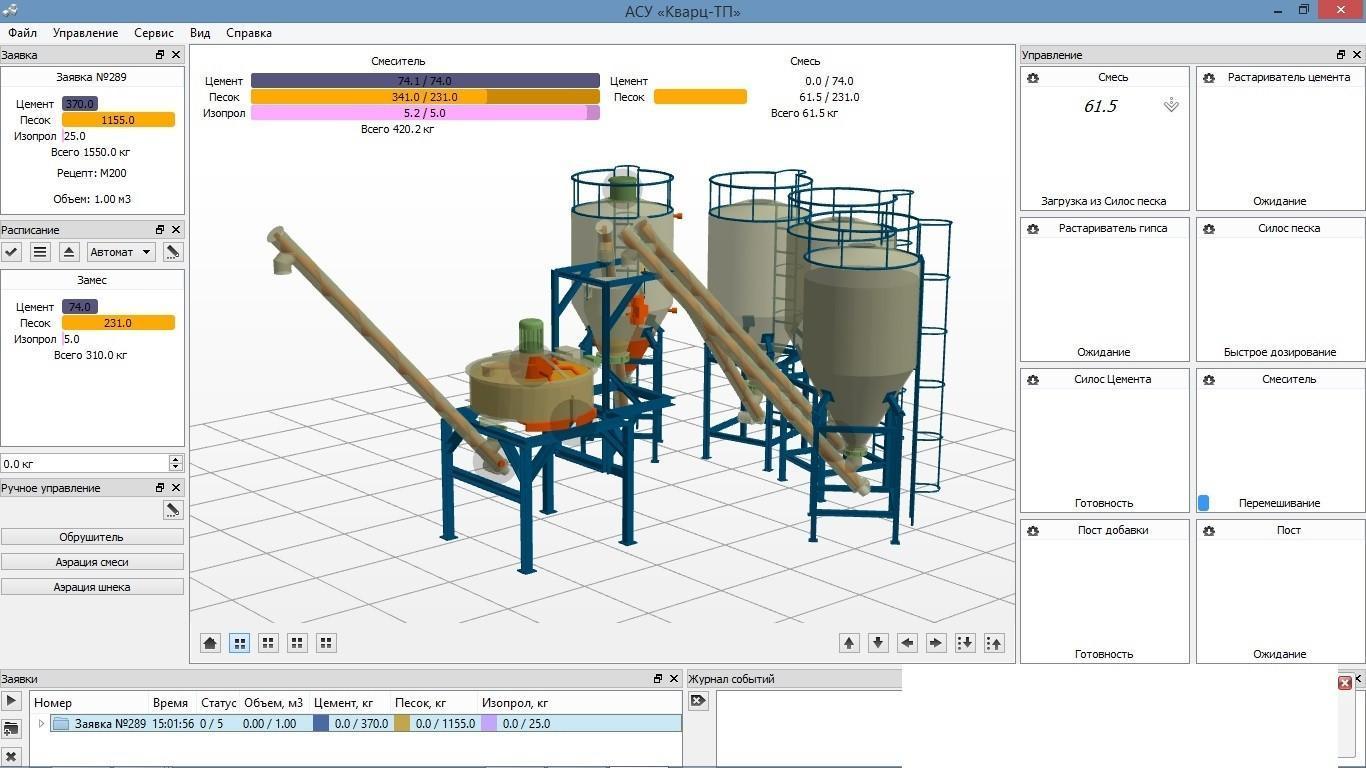1366x768 pixels.
Task: Click the home view icon under 3D scene
Action: [210, 643]
